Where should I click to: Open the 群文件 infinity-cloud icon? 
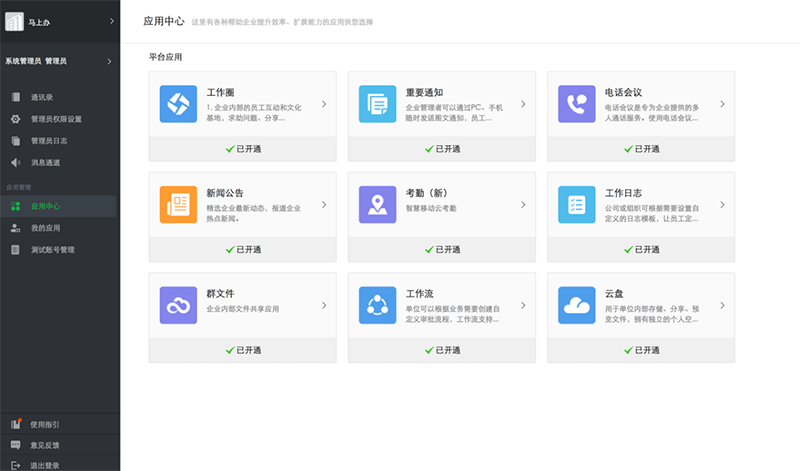pos(178,305)
